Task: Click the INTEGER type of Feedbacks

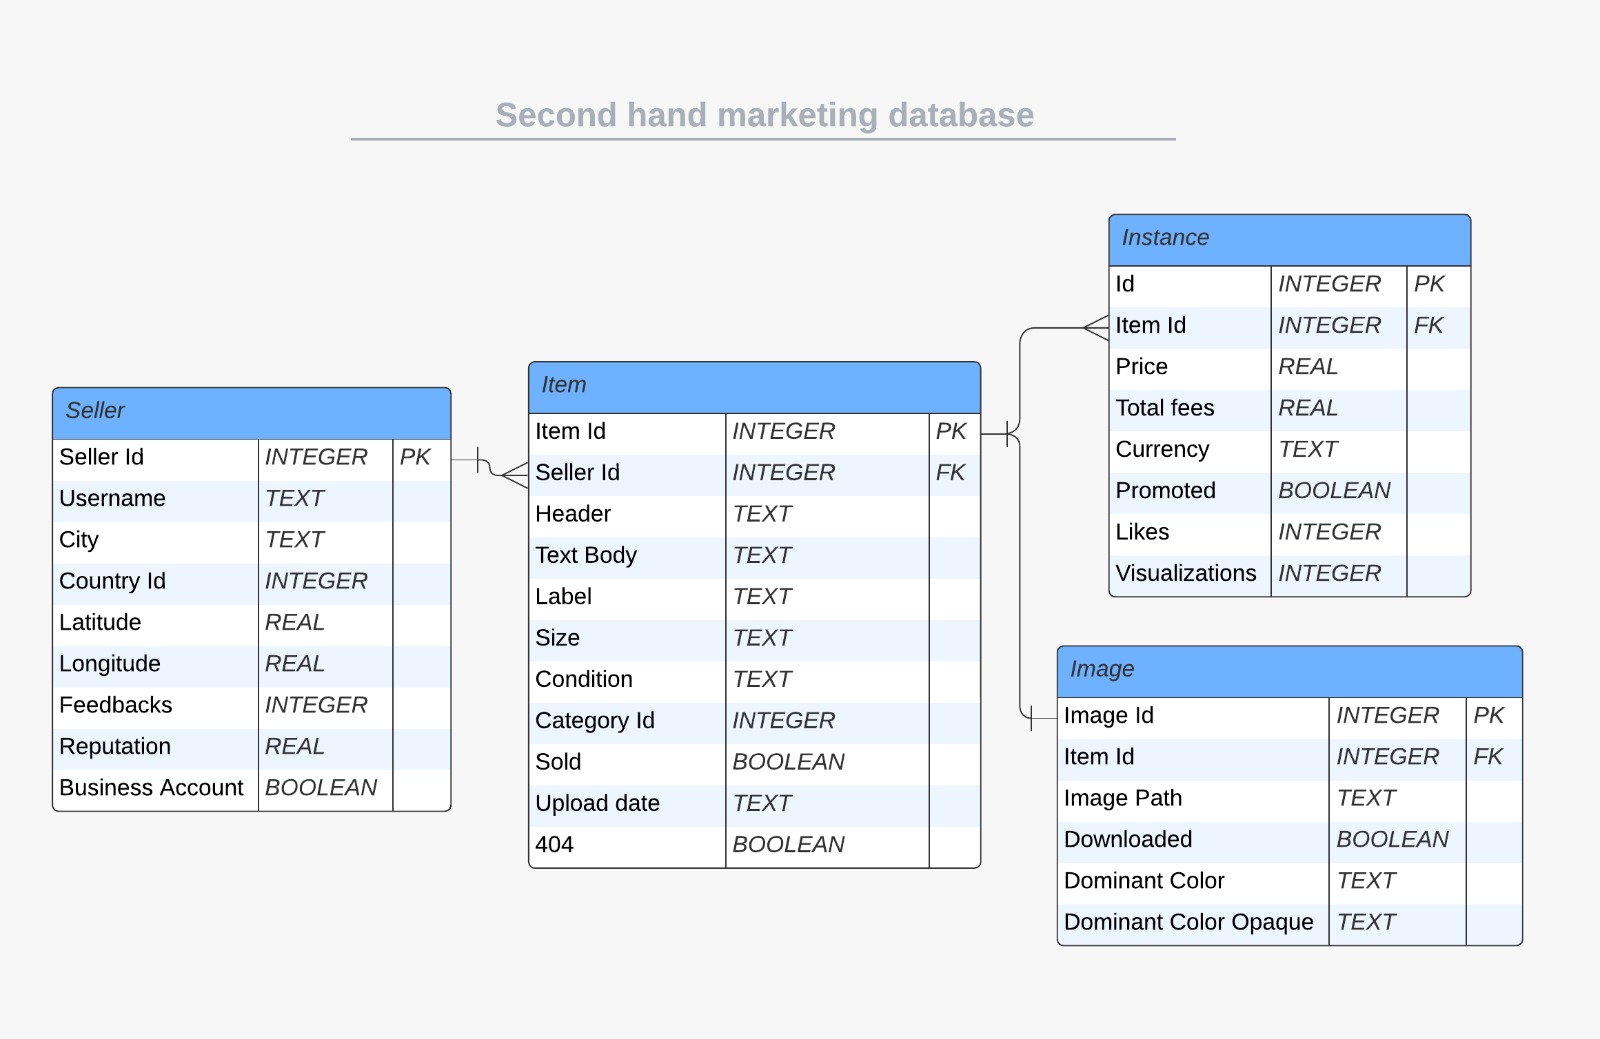Action: tap(316, 705)
